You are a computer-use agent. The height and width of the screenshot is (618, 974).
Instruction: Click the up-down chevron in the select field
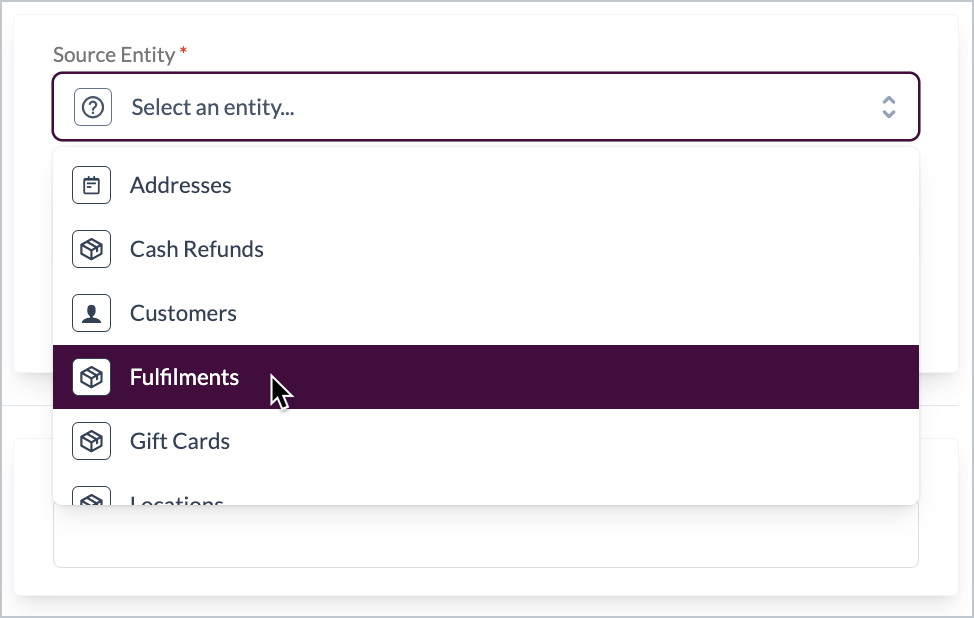click(x=888, y=106)
